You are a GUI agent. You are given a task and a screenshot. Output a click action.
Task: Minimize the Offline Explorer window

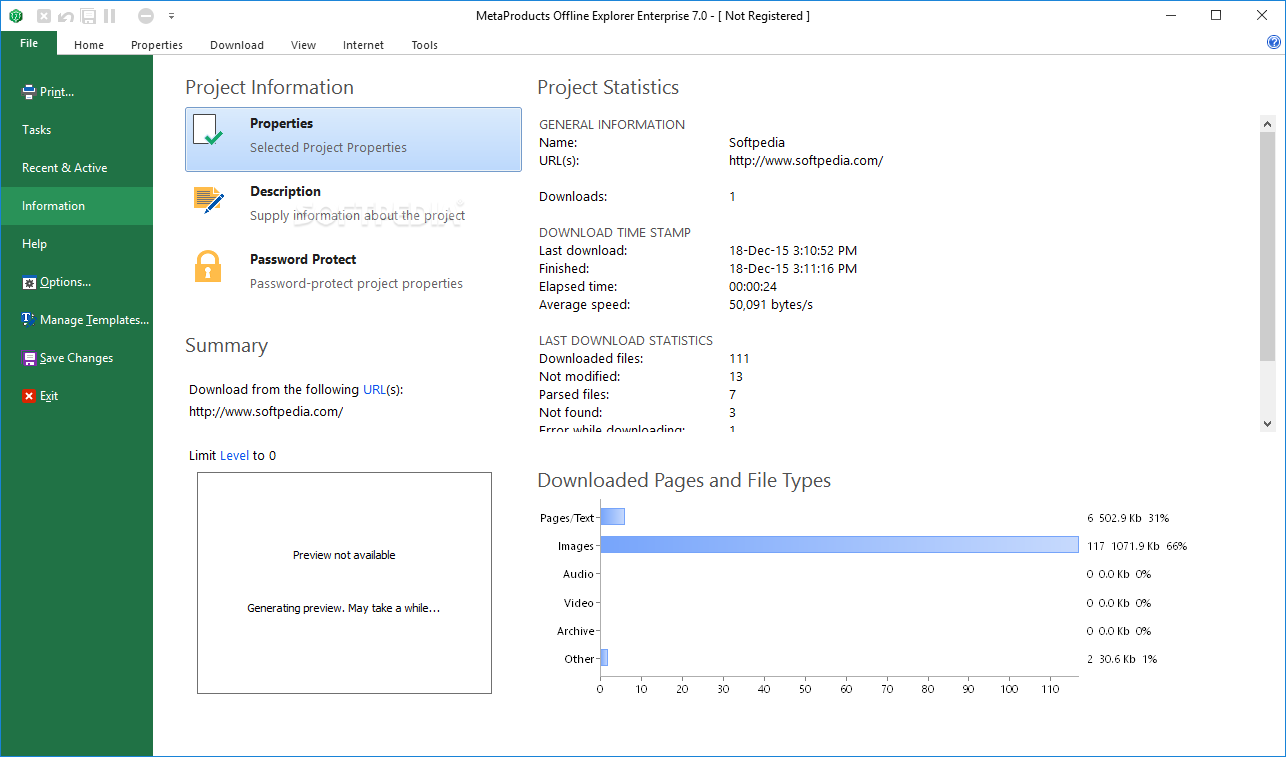point(1171,16)
